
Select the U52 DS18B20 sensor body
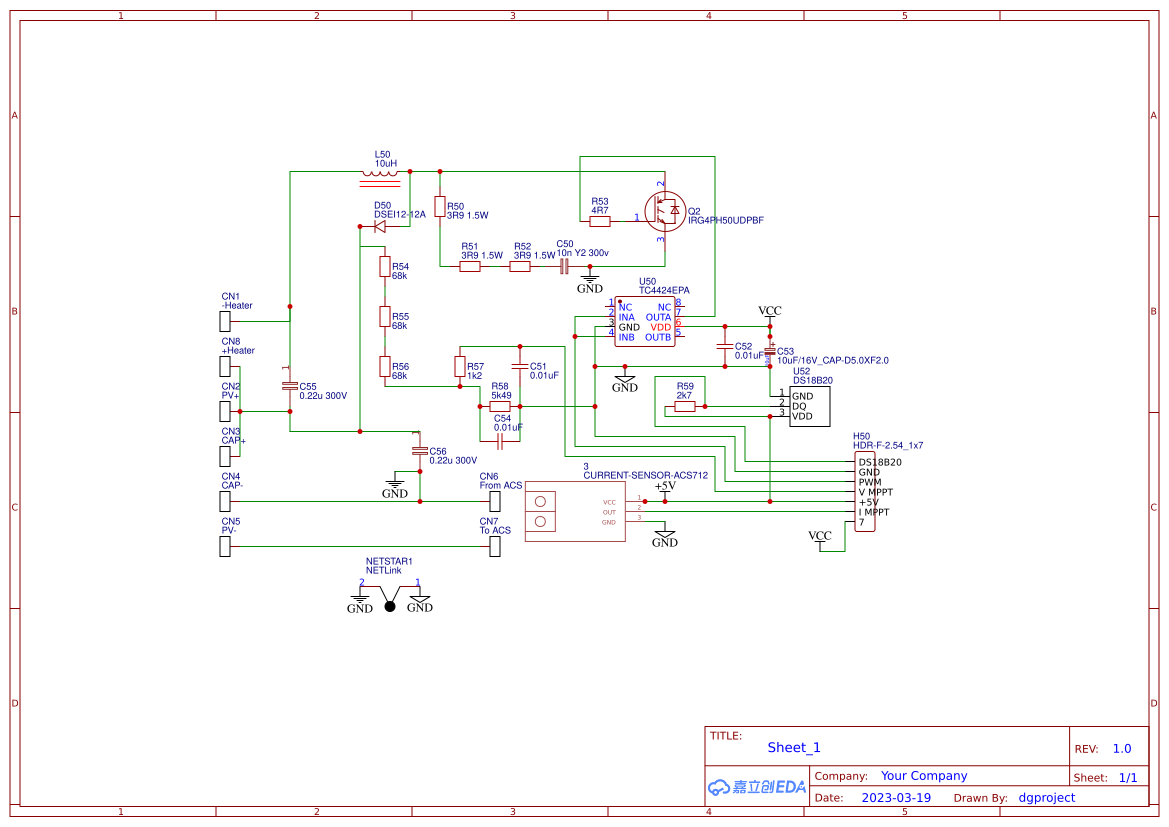810,406
